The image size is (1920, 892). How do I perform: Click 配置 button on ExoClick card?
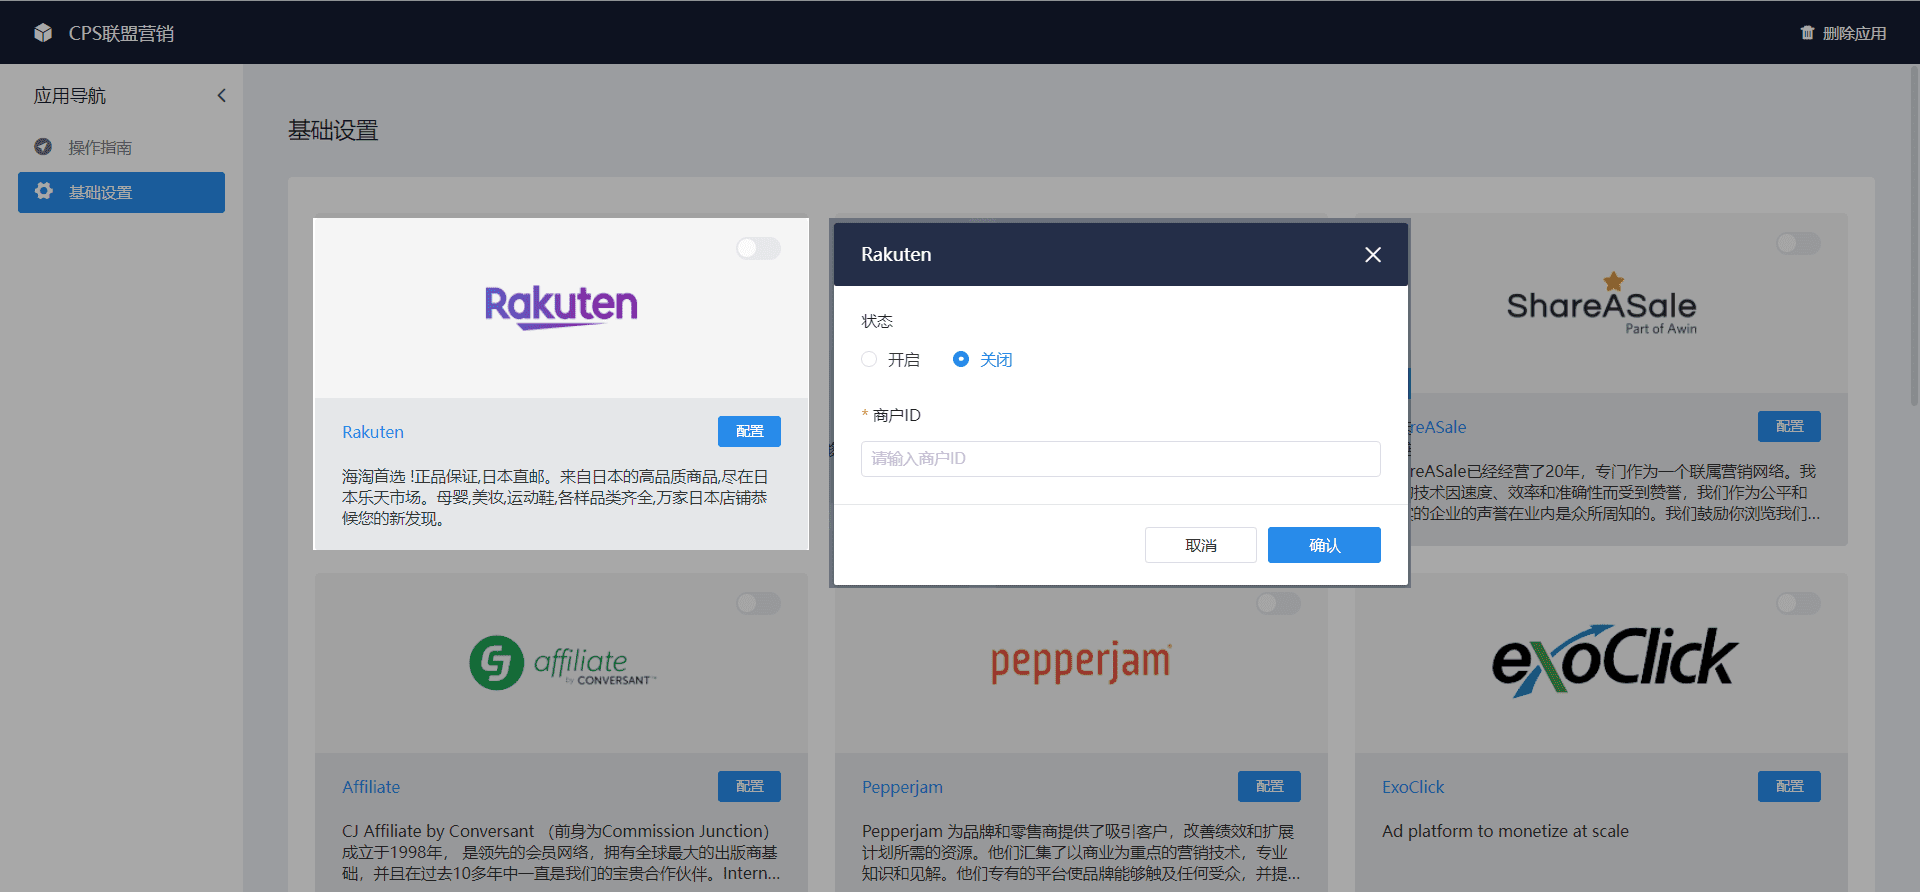1789,786
